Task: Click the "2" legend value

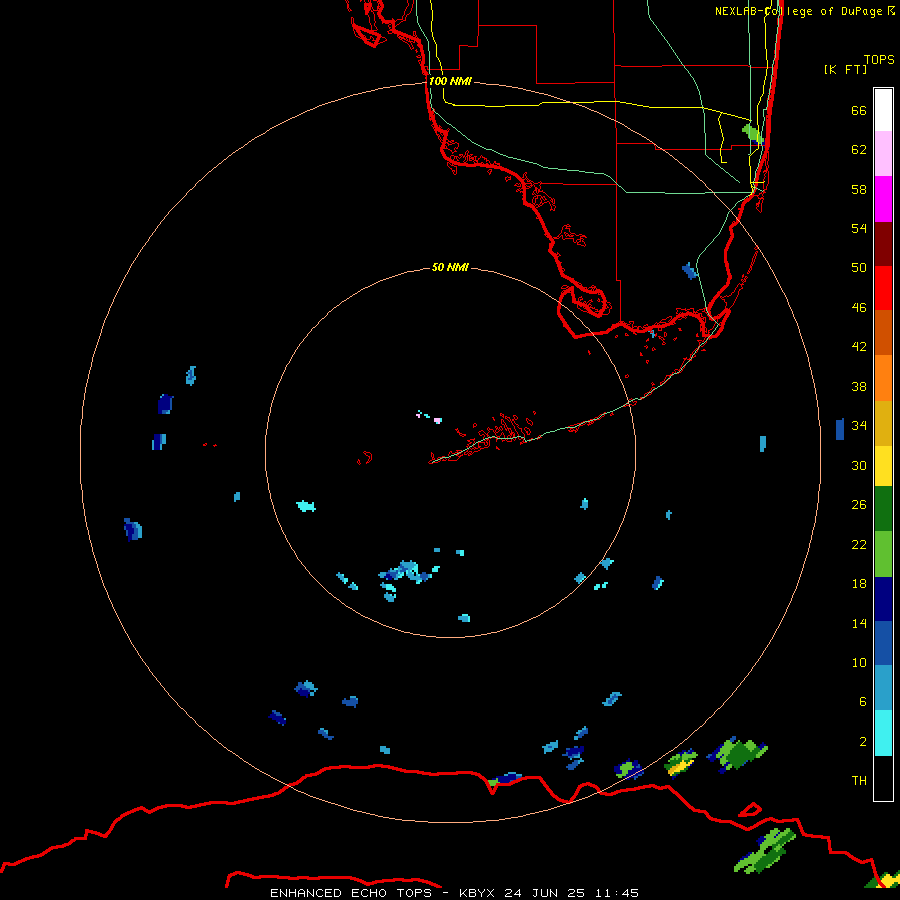Action: pyautogui.click(x=863, y=742)
